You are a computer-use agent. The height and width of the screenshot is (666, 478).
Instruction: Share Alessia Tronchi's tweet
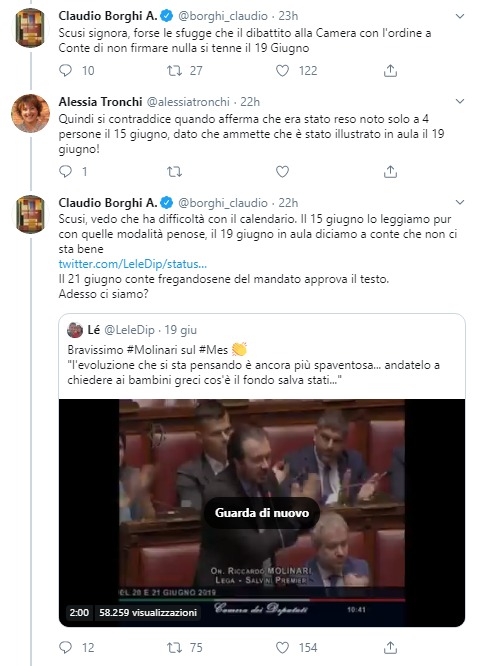coord(390,172)
